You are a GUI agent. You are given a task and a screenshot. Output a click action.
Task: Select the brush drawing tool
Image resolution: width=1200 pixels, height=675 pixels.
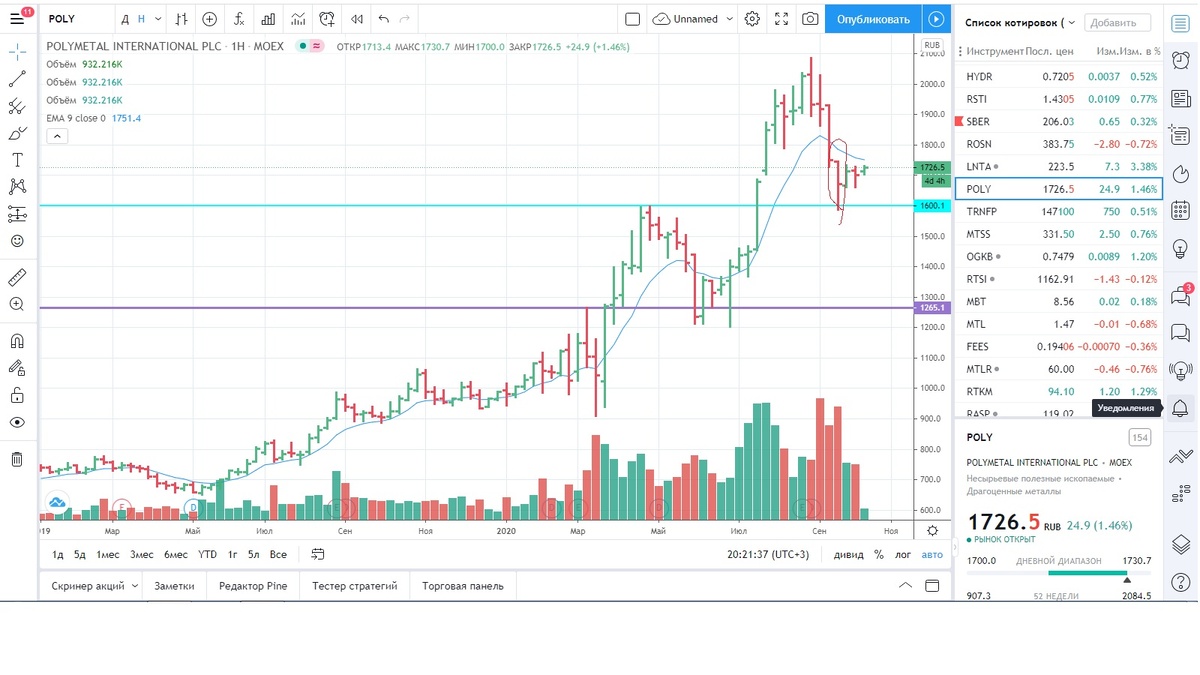(x=17, y=133)
